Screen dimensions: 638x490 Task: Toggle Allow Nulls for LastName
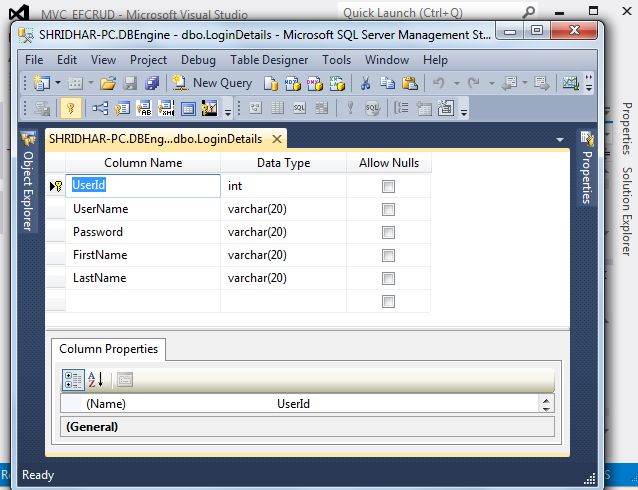coord(389,278)
